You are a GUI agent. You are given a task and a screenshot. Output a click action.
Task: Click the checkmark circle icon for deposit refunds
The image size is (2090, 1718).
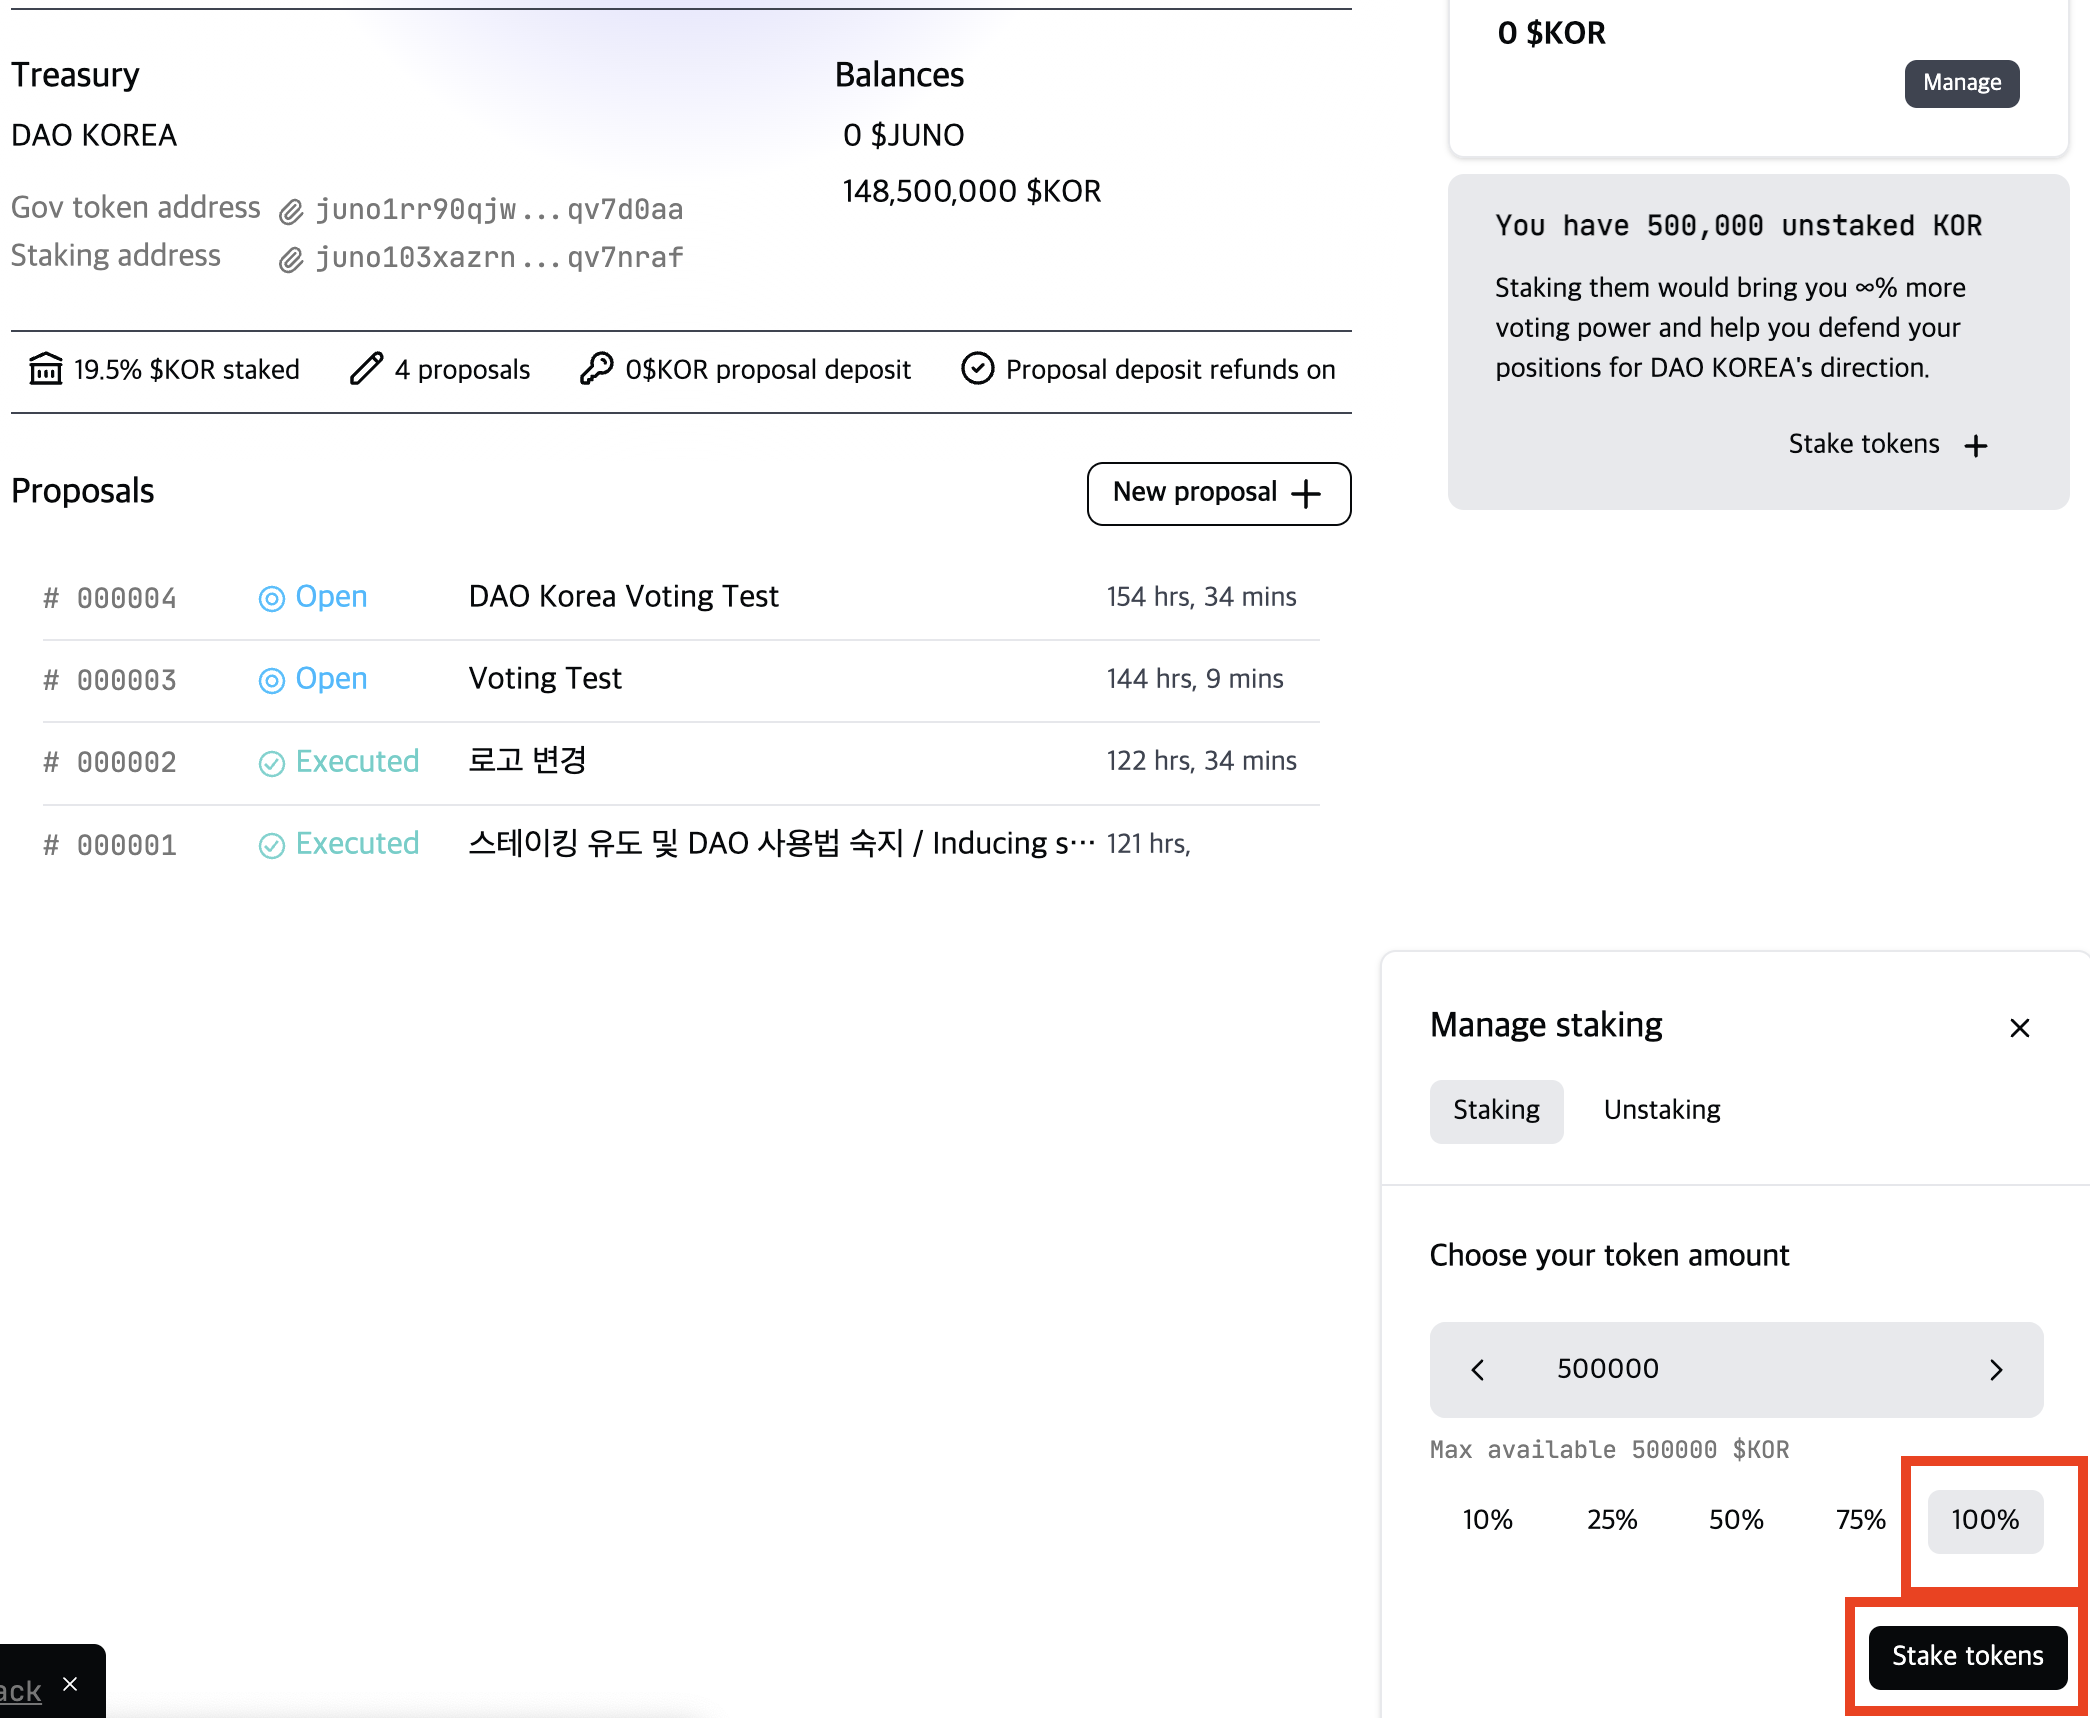coord(977,369)
